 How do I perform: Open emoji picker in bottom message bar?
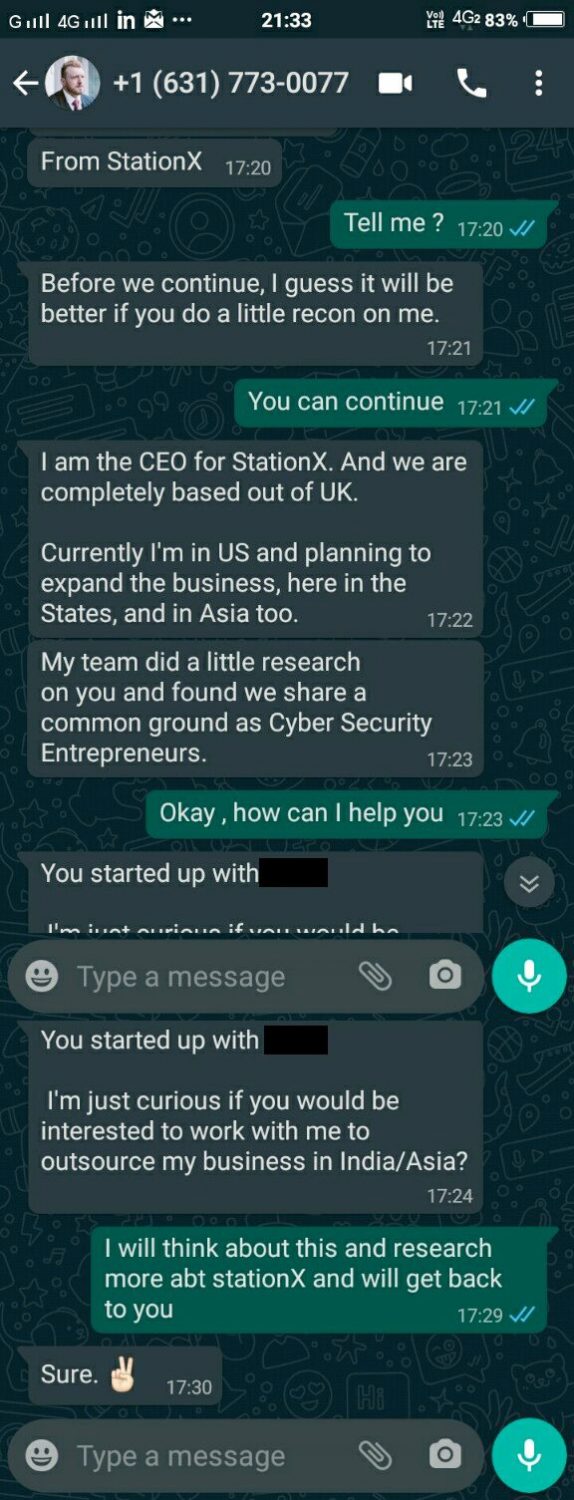(x=41, y=1456)
